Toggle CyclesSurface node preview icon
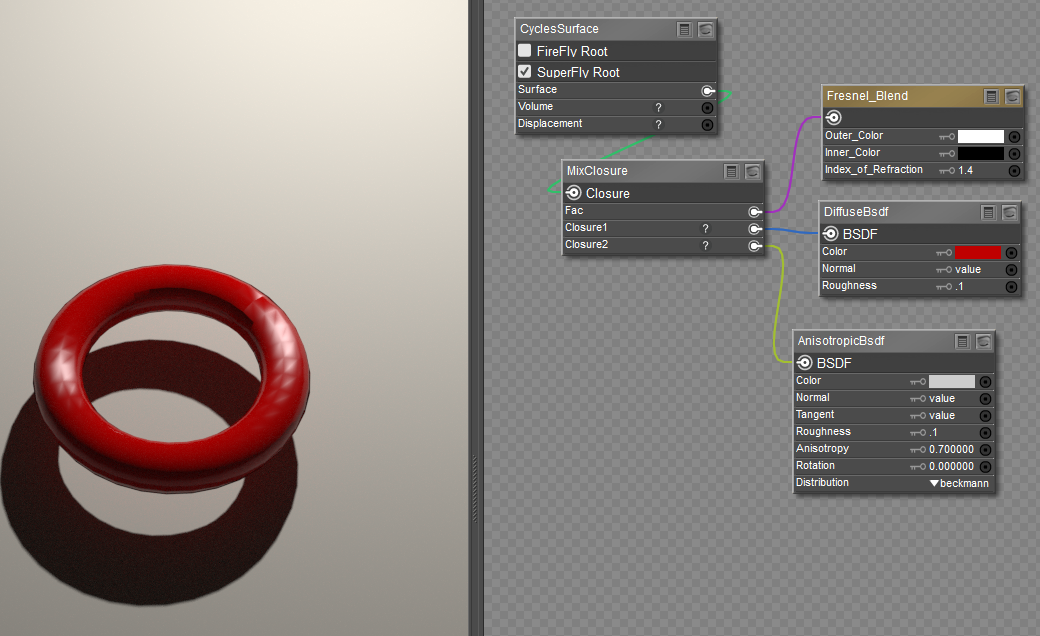The width and height of the screenshot is (1040, 636). [x=706, y=29]
